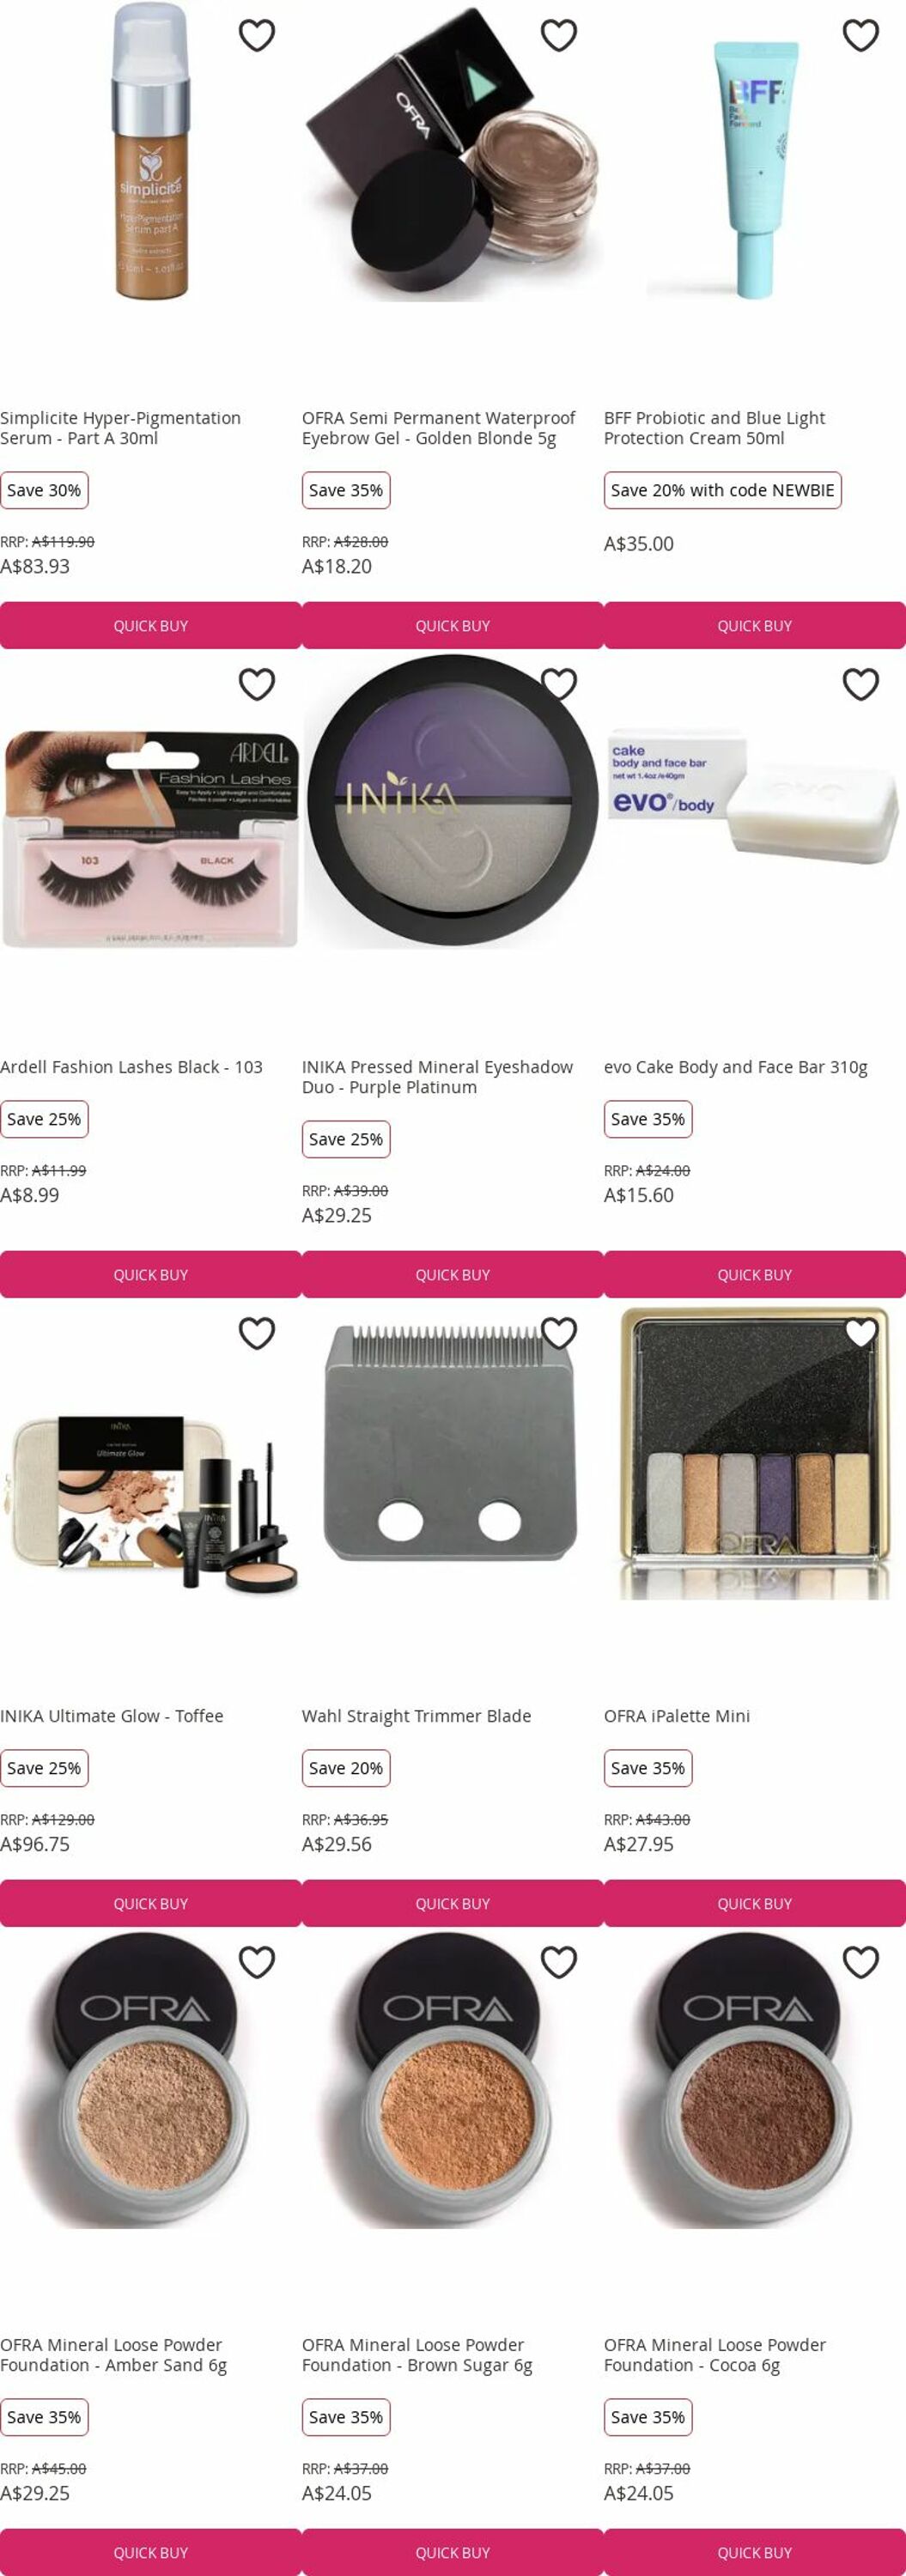
Task: Quick buy the Simplicite Serum Part A
Action: [151, 625]
